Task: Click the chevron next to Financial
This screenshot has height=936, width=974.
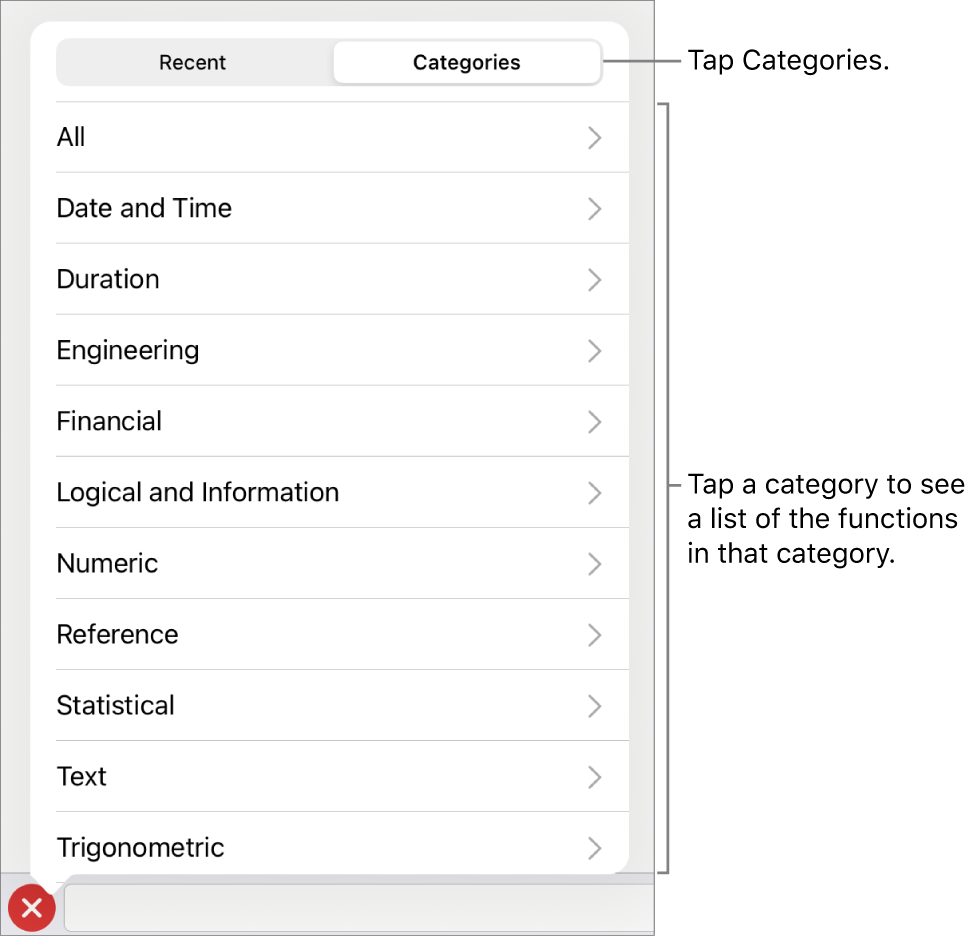Action: coord(595,422)
